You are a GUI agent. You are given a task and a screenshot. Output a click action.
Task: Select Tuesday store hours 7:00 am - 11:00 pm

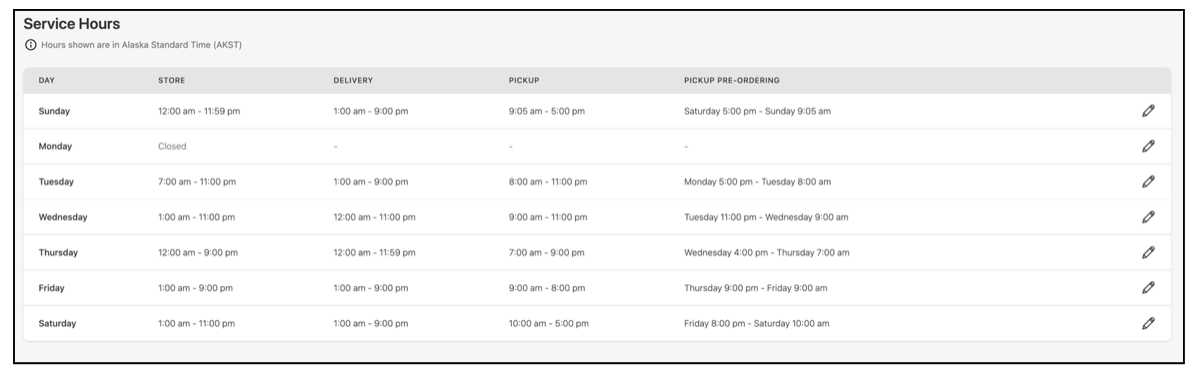(197, 182)
